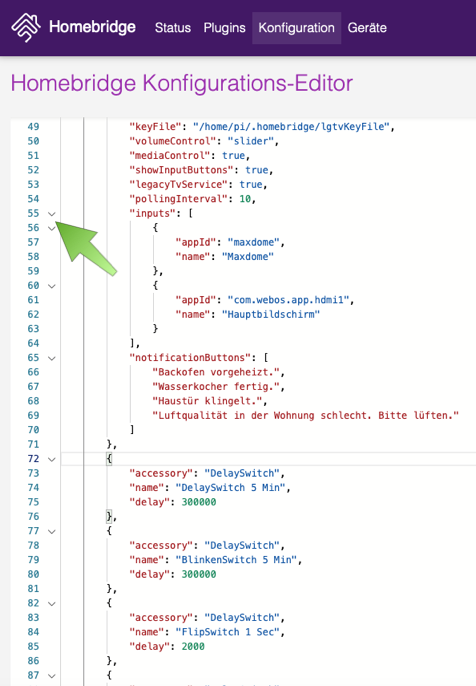Viewport: 476px width, 686px height.
Task: Click the delay value 2000
Action: pos(193,647)
